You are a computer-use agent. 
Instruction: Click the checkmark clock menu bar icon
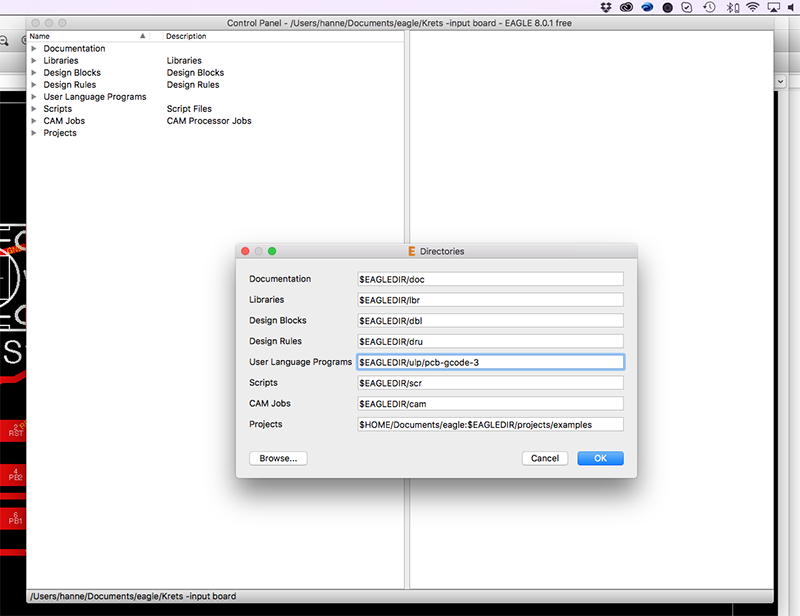click(x=687, y=7)
